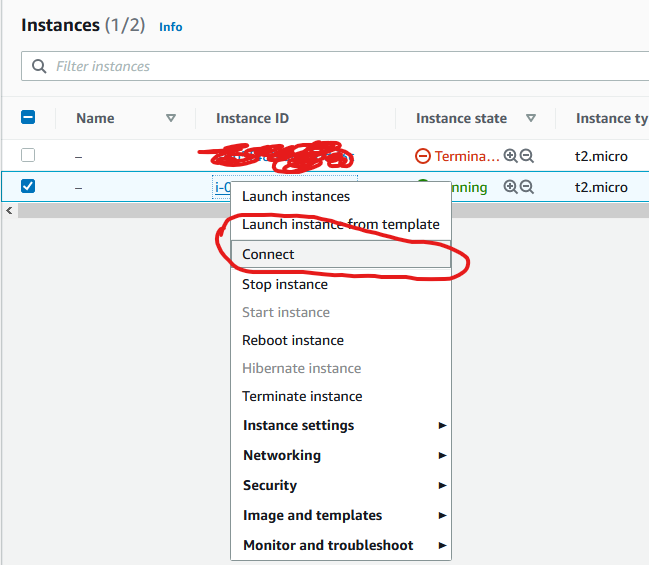Click zoom-out icon beside Terminated state

526,156
